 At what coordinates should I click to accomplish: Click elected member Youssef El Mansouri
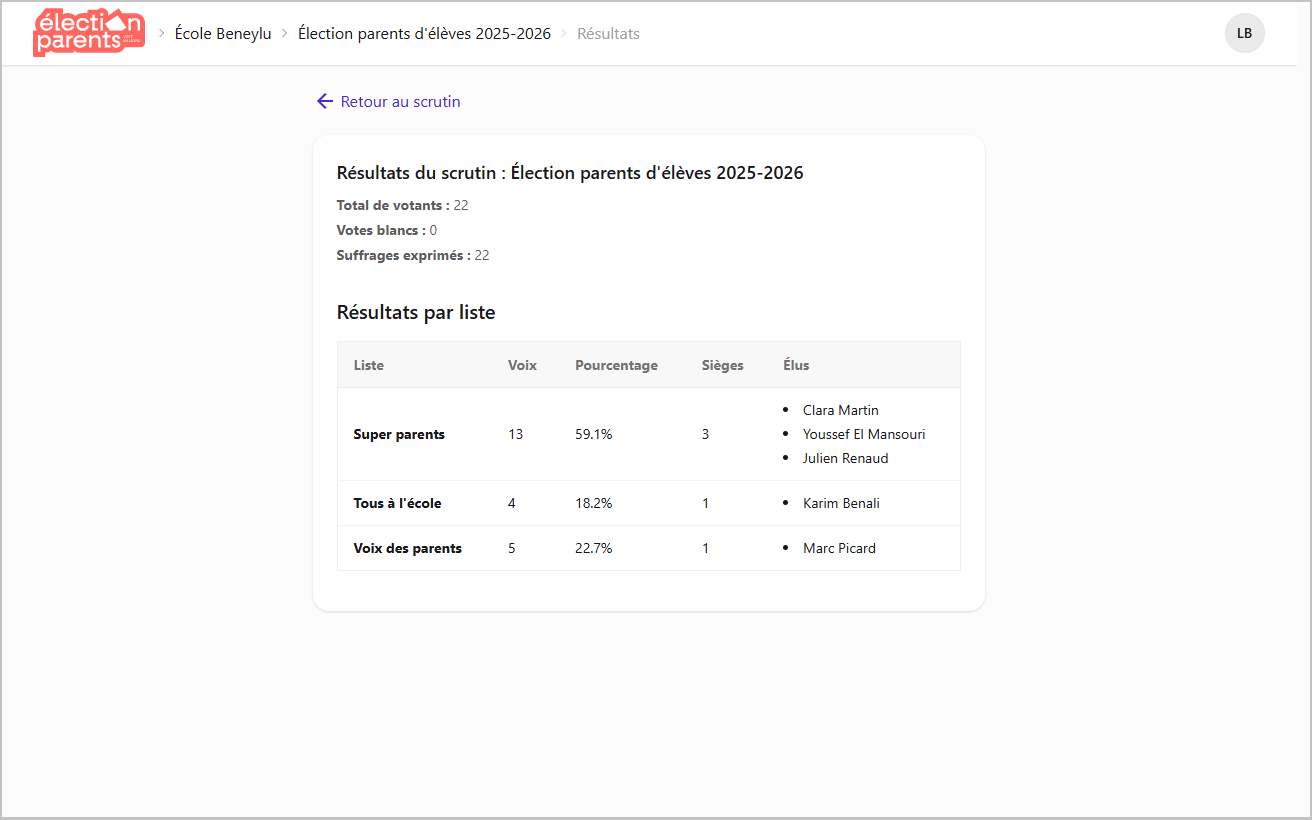tap(863, 434)
